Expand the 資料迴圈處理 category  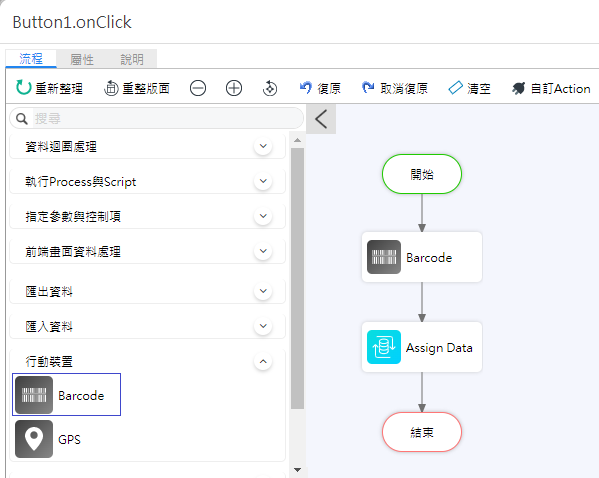(263, 146)
